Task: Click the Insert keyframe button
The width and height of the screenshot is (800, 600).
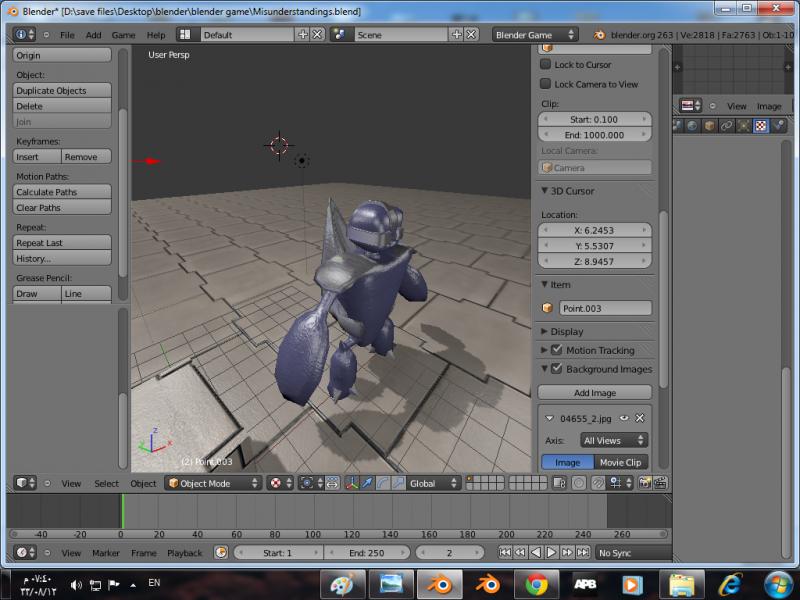Action: point(37,157)
